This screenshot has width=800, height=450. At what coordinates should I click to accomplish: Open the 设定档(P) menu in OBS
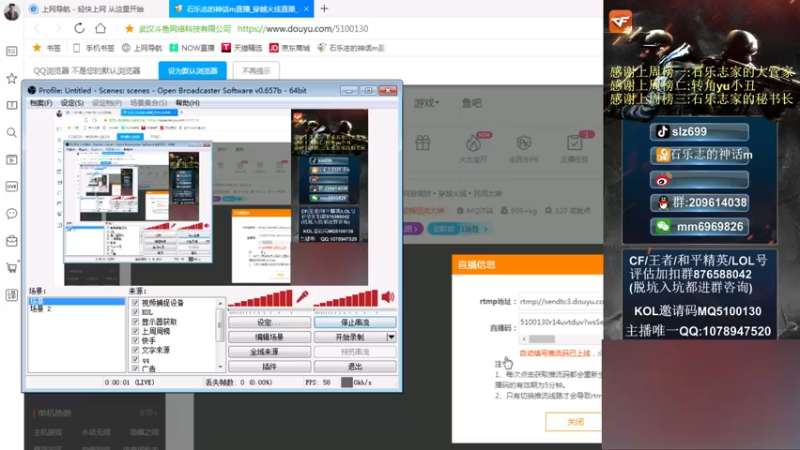(107, 103)
